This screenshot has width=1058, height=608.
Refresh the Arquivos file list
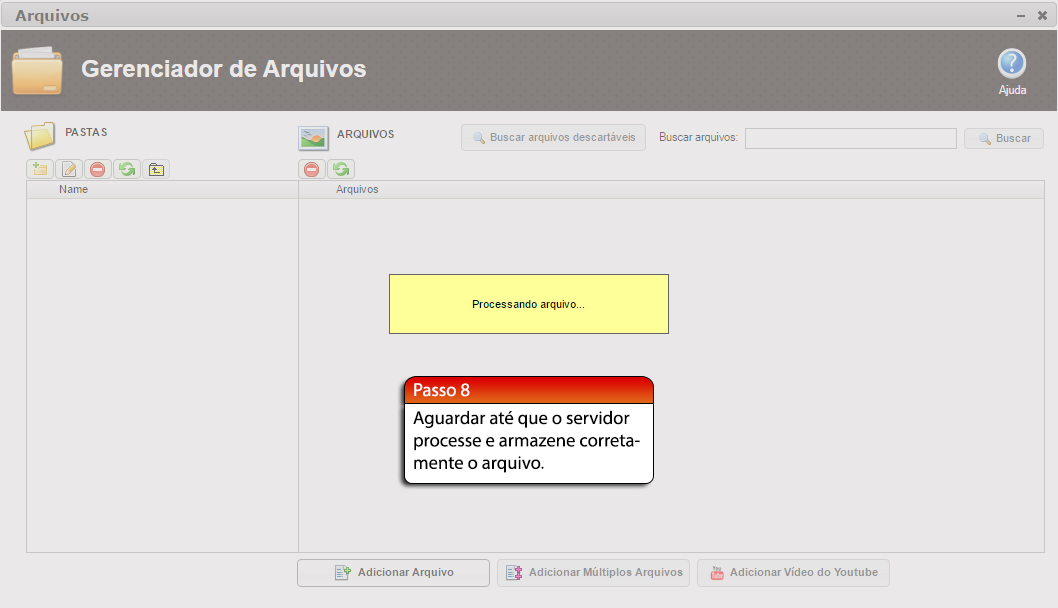pyautogui.click(x=341, y=169)
